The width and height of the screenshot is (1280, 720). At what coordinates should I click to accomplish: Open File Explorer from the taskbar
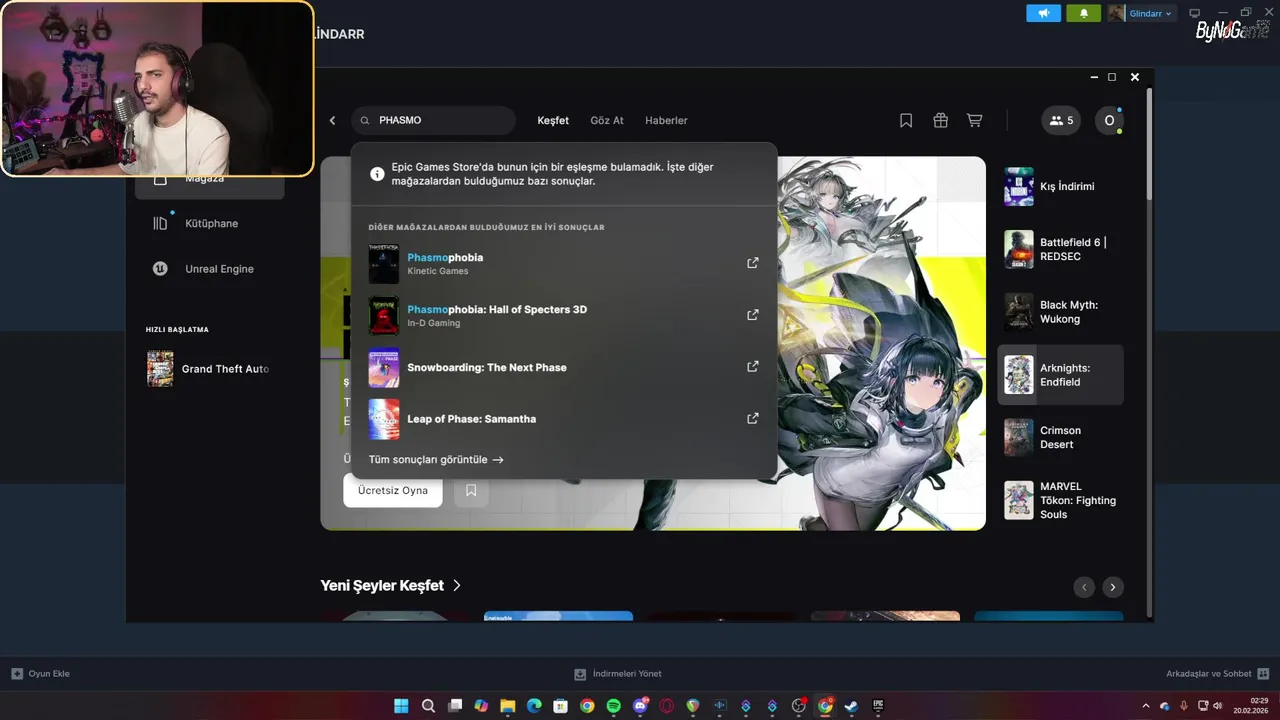click(x=508, y=706)
